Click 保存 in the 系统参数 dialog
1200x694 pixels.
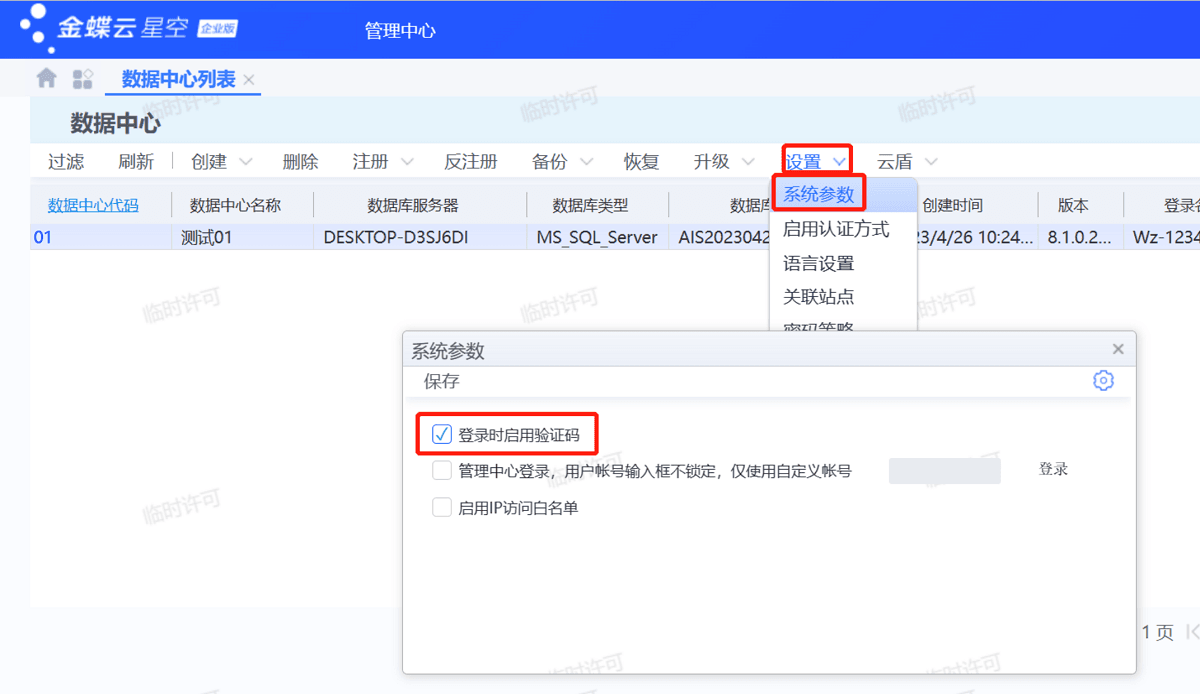click(x=441, y=381)
